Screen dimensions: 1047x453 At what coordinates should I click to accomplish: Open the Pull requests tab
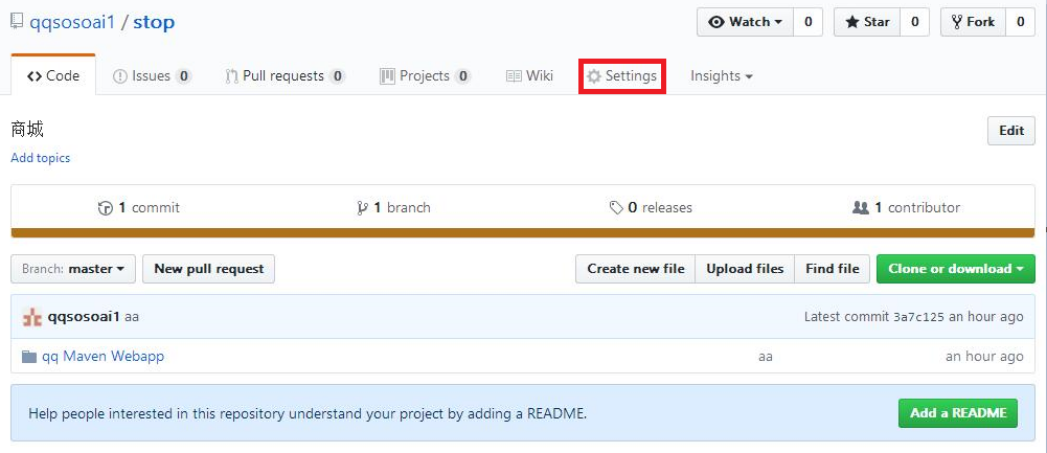(285, 76)
